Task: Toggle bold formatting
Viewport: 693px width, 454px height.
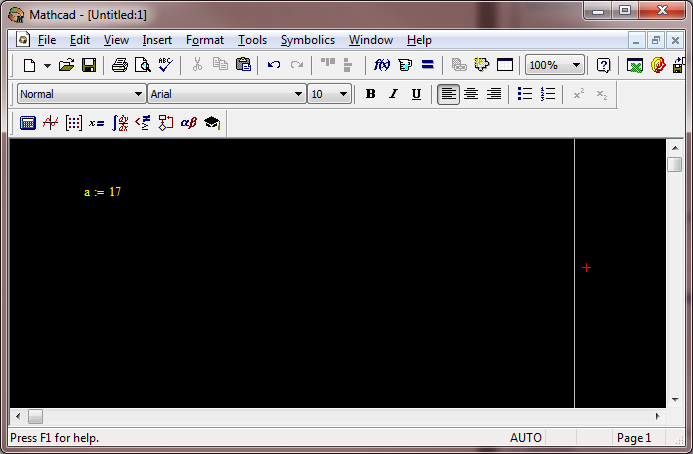Action: [370, 94]
